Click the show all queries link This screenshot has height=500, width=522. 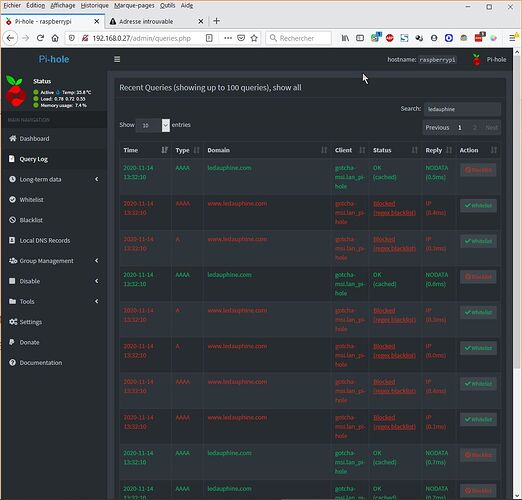(287, 88)
